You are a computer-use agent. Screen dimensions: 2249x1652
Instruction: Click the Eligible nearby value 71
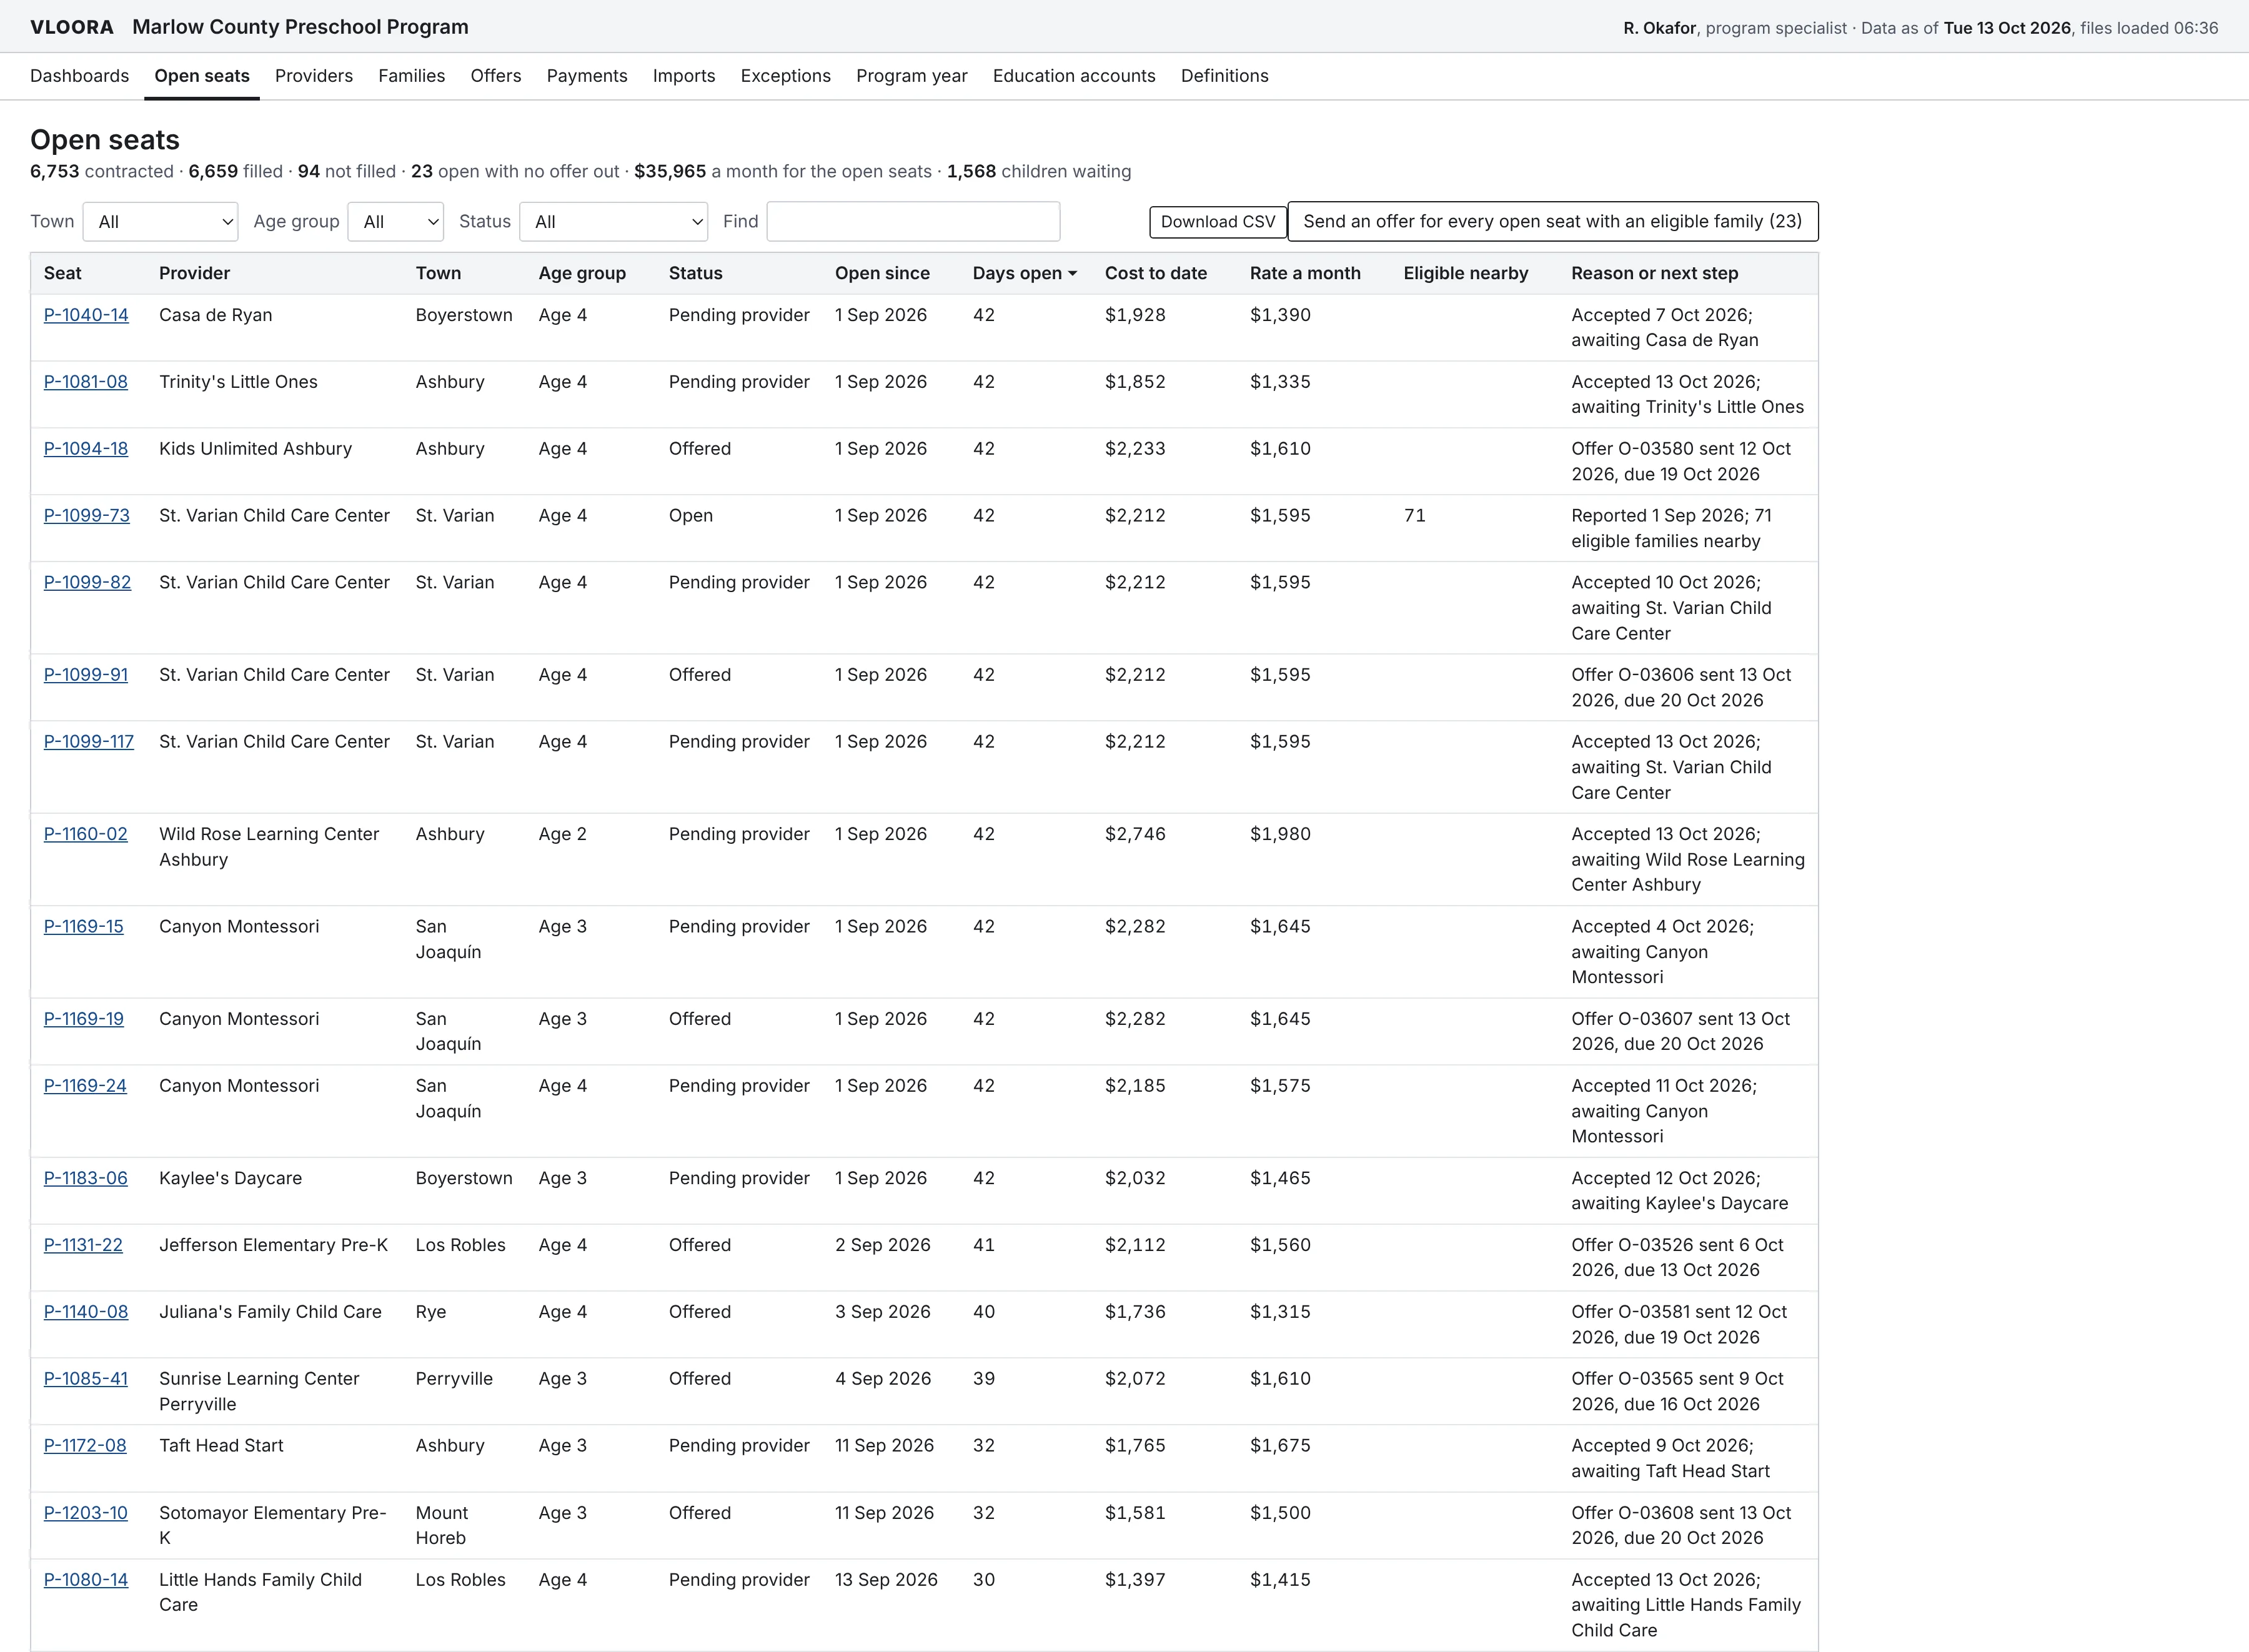[1414, 516]
